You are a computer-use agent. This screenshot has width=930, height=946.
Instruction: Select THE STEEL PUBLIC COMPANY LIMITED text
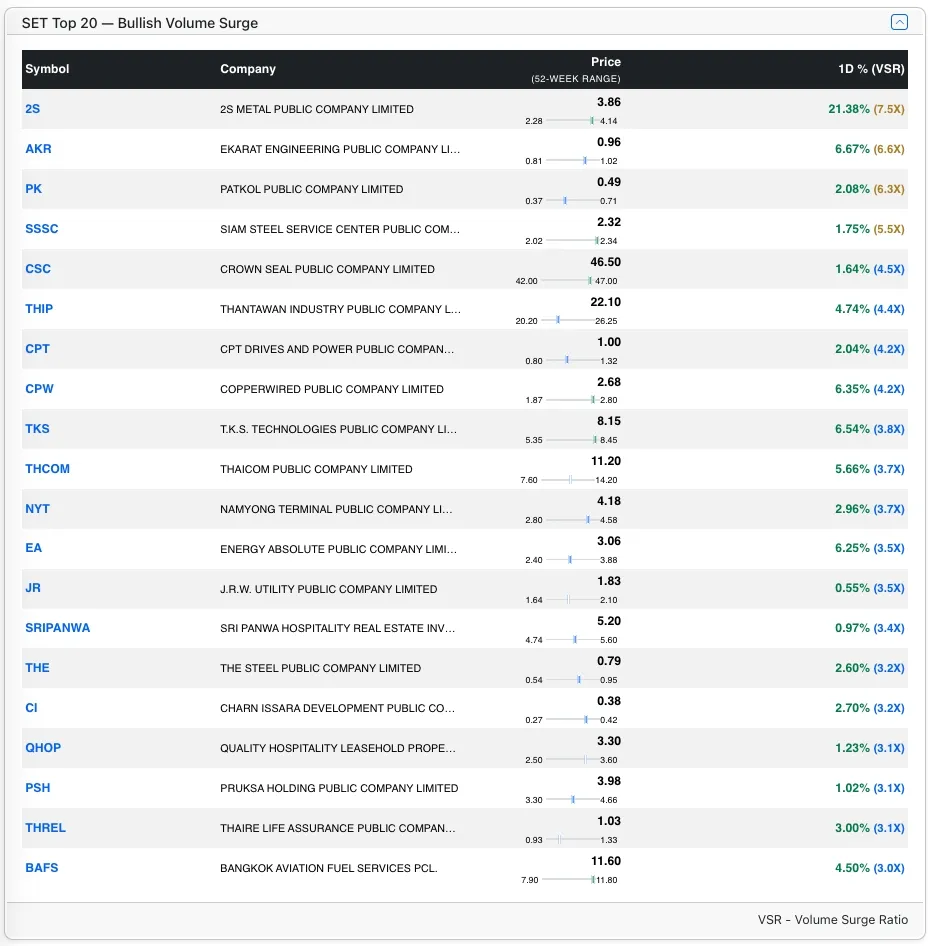320,668
